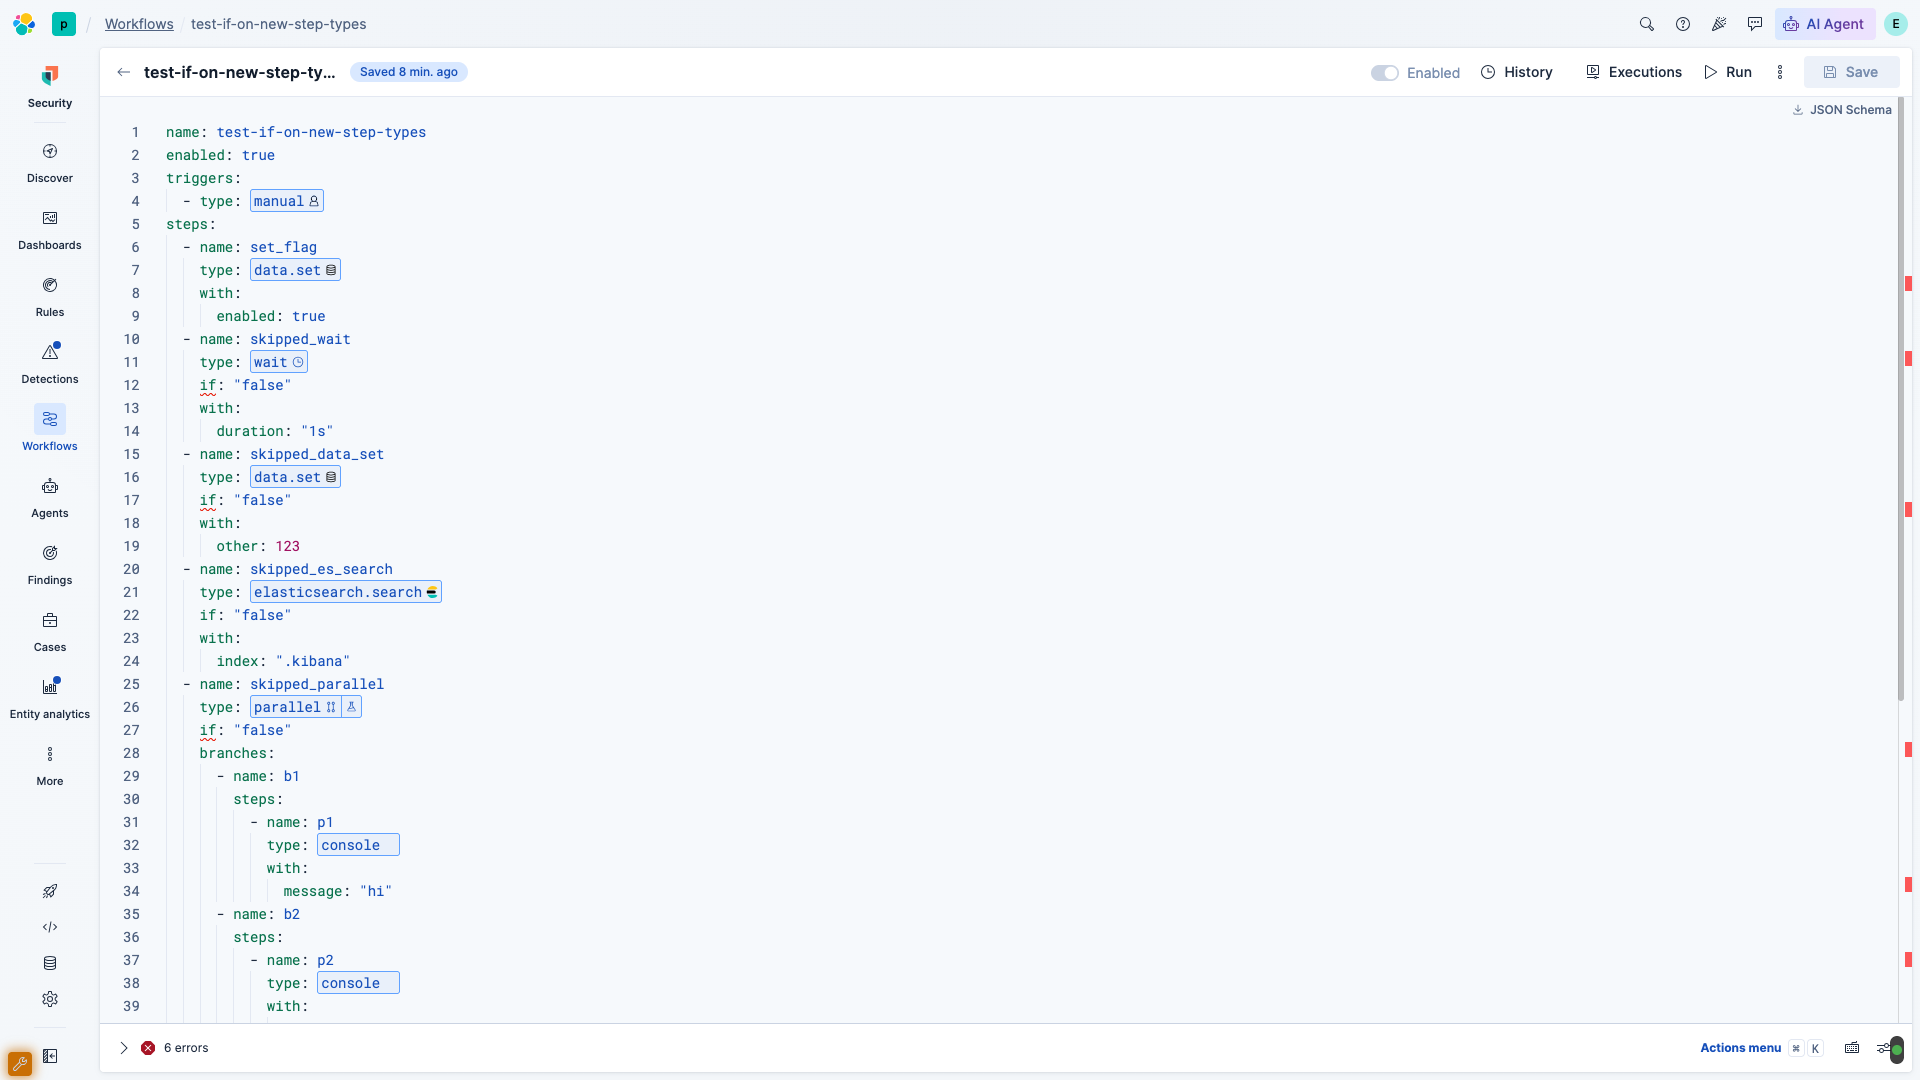Select Workflows in the sidebar
This screenshot has height=1080, width=1920.
[50, 431]
